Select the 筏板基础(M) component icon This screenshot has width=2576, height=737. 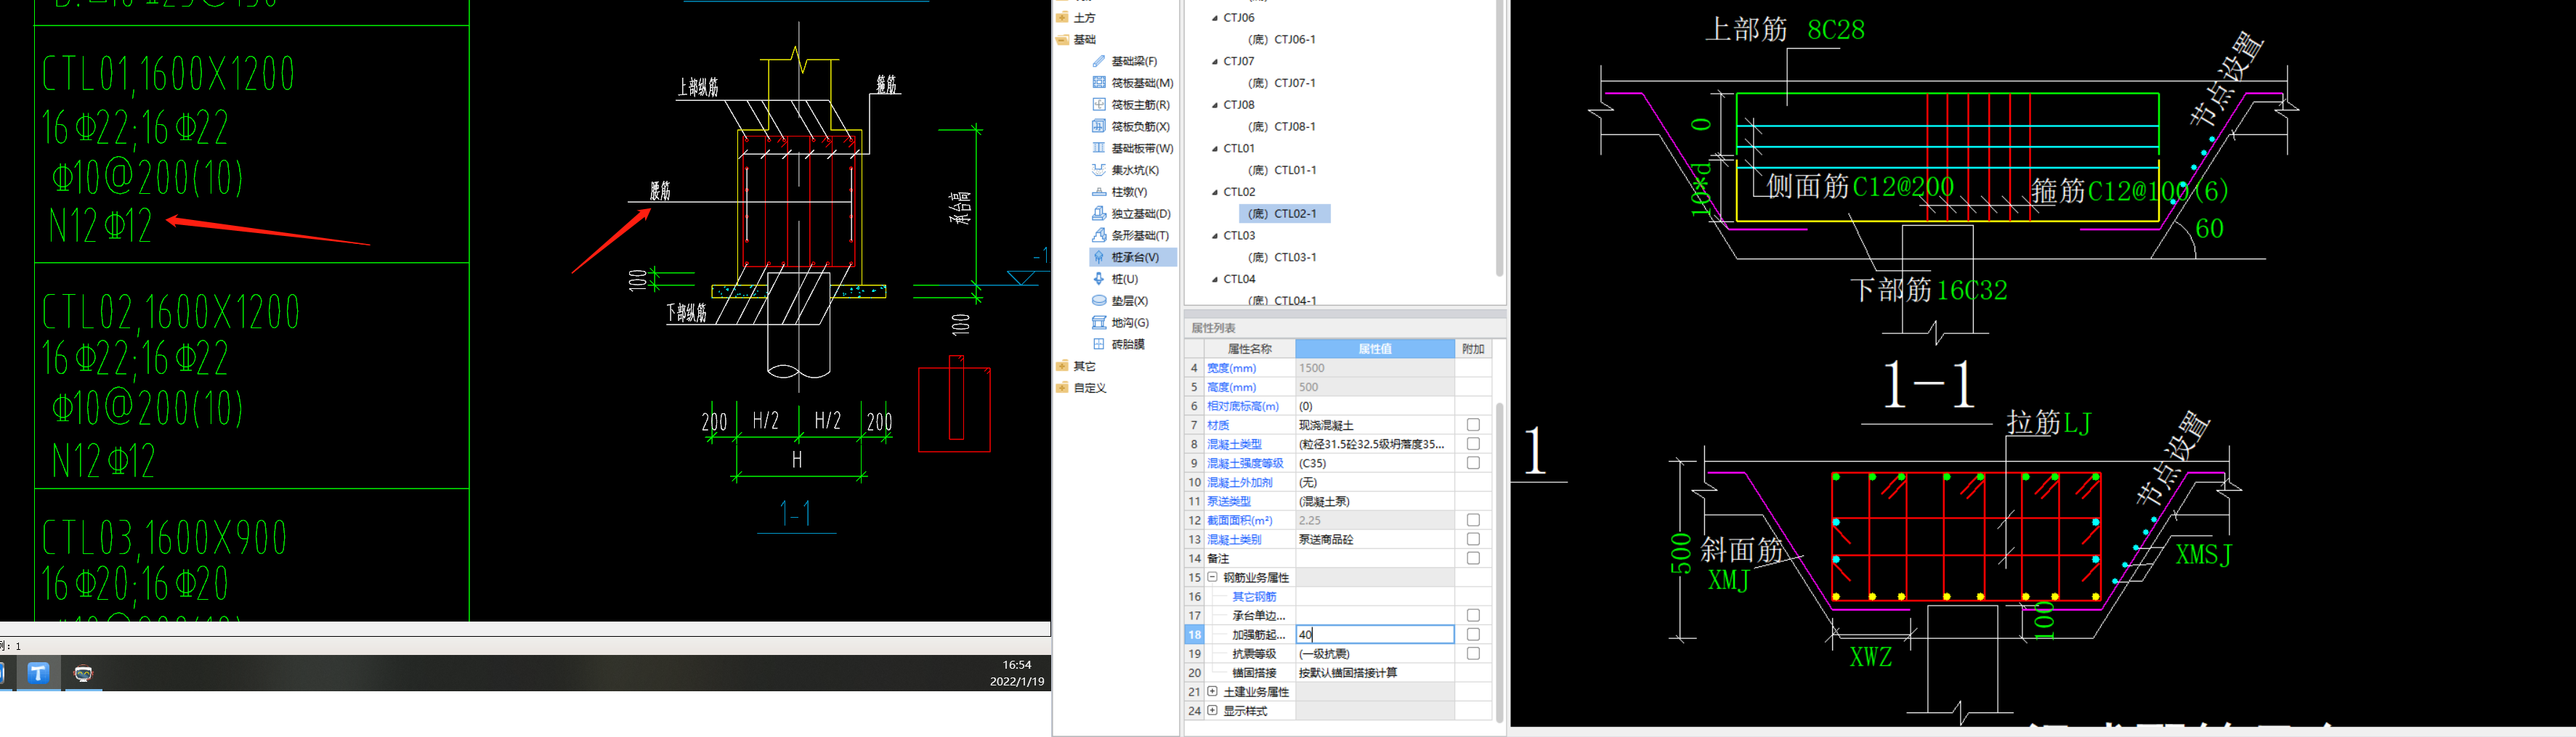tap(1099, 83)
